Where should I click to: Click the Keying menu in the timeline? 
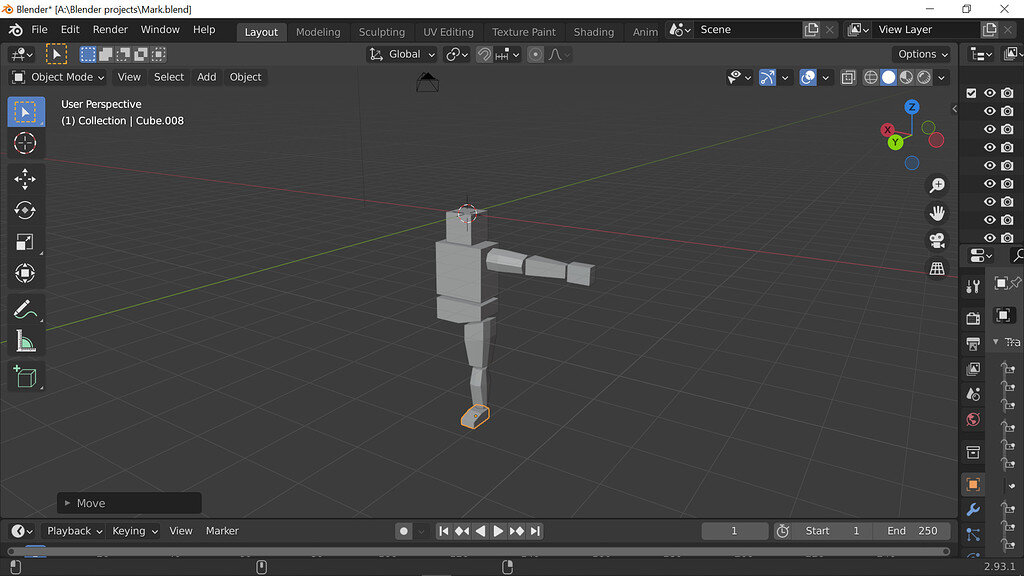pyautogui.click(x=134, y=531)
